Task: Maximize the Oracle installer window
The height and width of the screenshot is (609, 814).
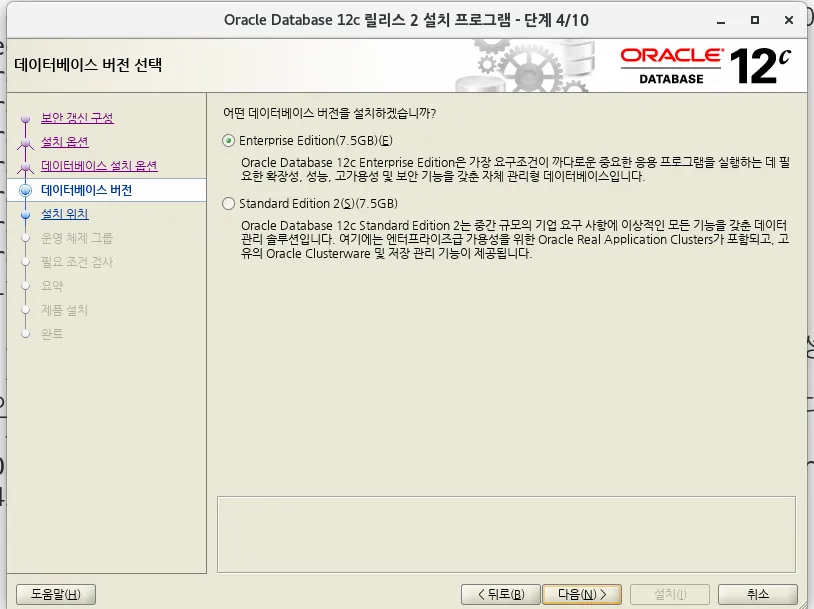Action: 755,20
